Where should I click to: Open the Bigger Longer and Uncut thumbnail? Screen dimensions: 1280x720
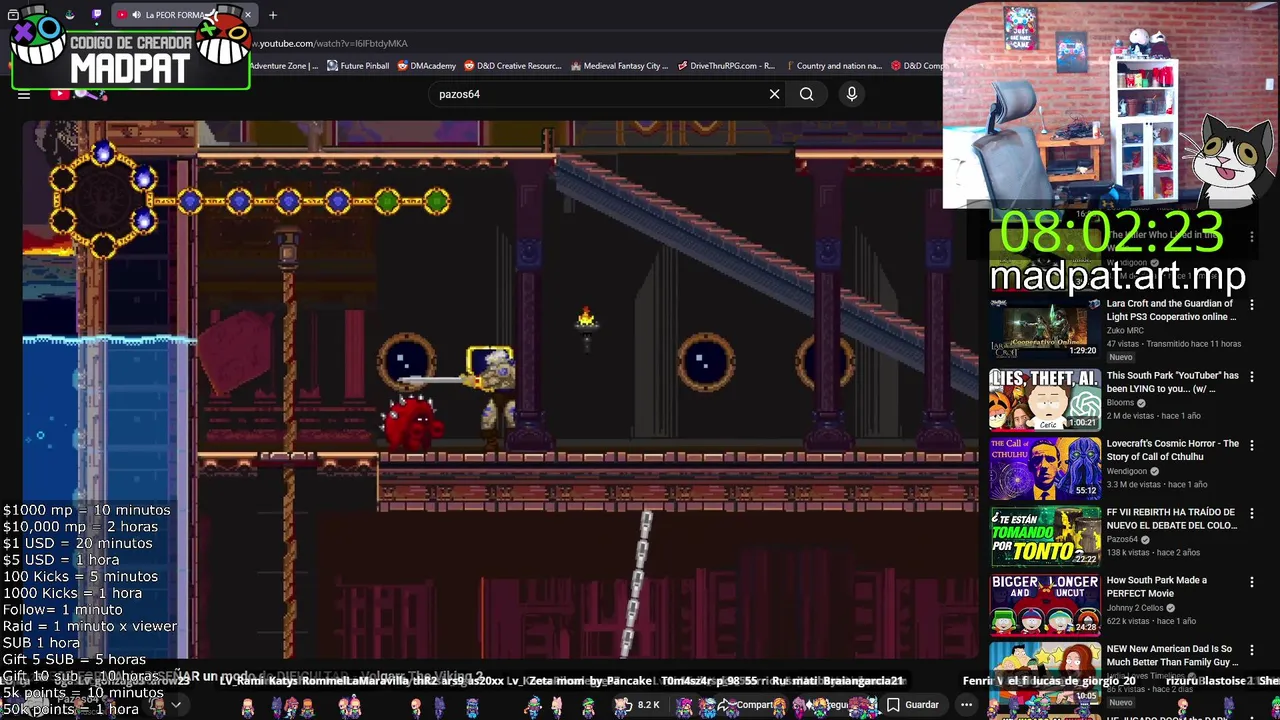coord(1045,605)
